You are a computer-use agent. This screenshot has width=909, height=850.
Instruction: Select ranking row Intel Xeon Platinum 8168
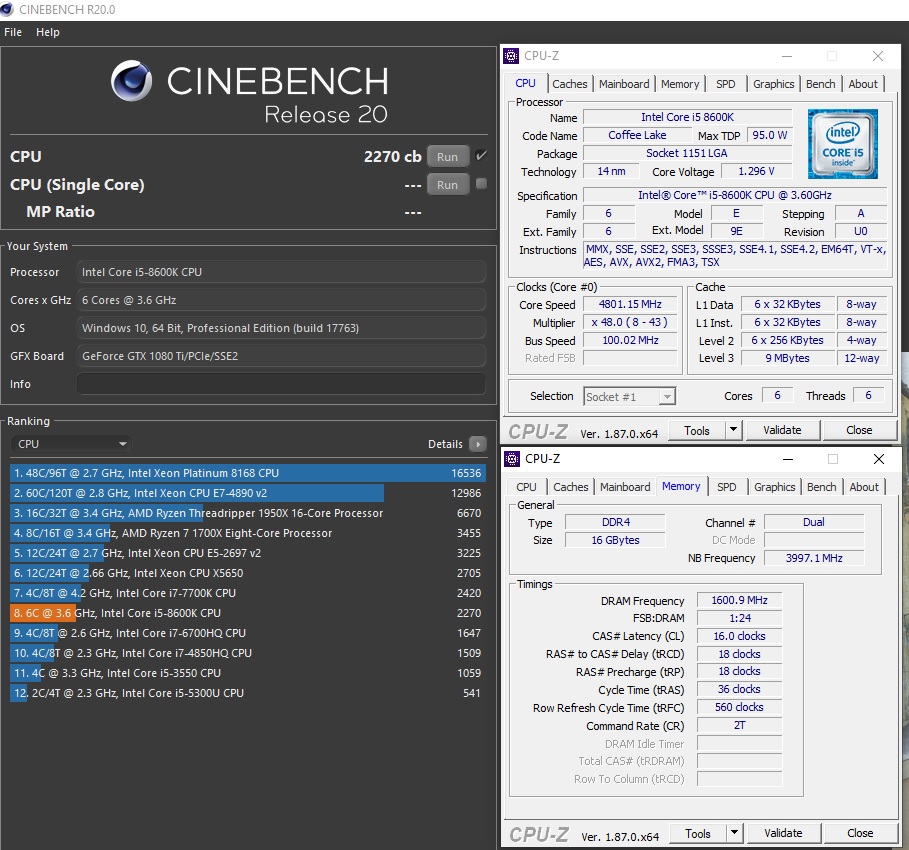(x=248, y=473)
